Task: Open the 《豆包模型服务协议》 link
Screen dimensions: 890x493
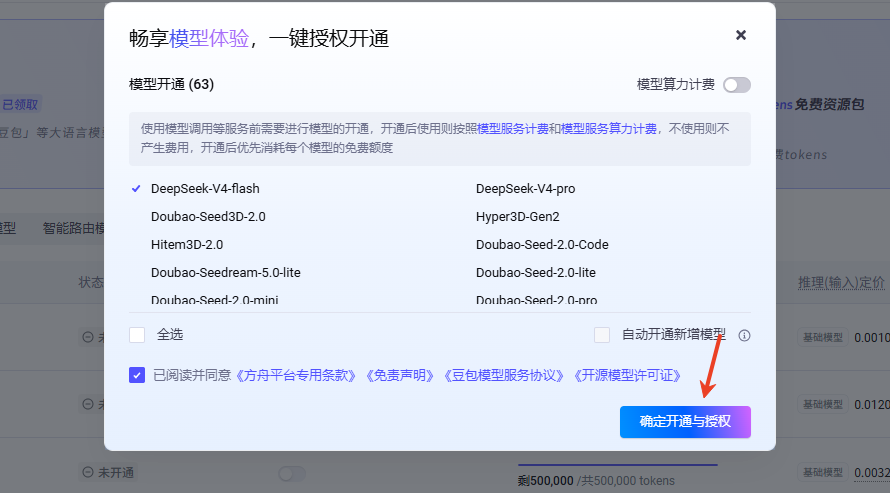Action: [503, 376]
